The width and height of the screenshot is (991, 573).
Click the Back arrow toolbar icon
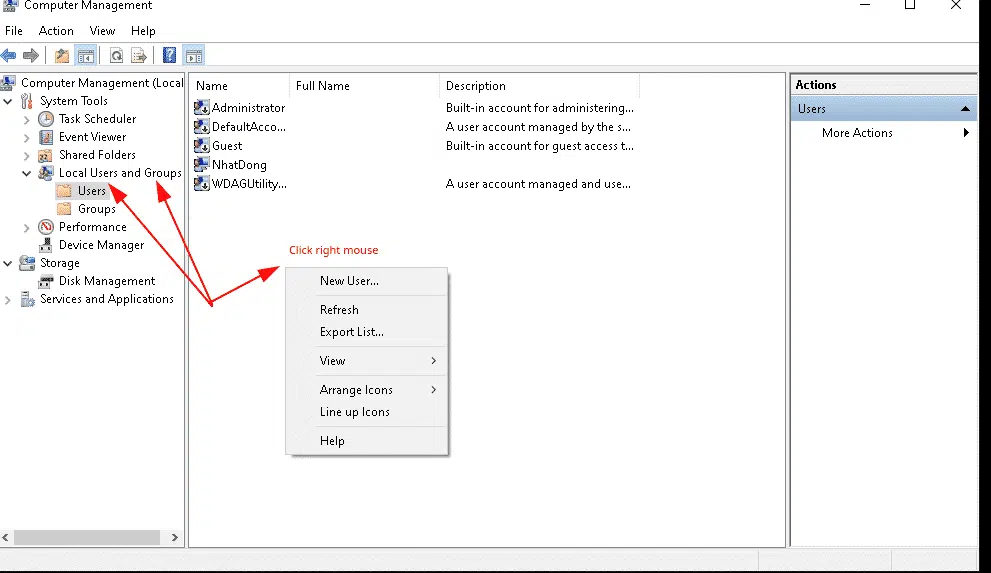(x=9, y=56)
